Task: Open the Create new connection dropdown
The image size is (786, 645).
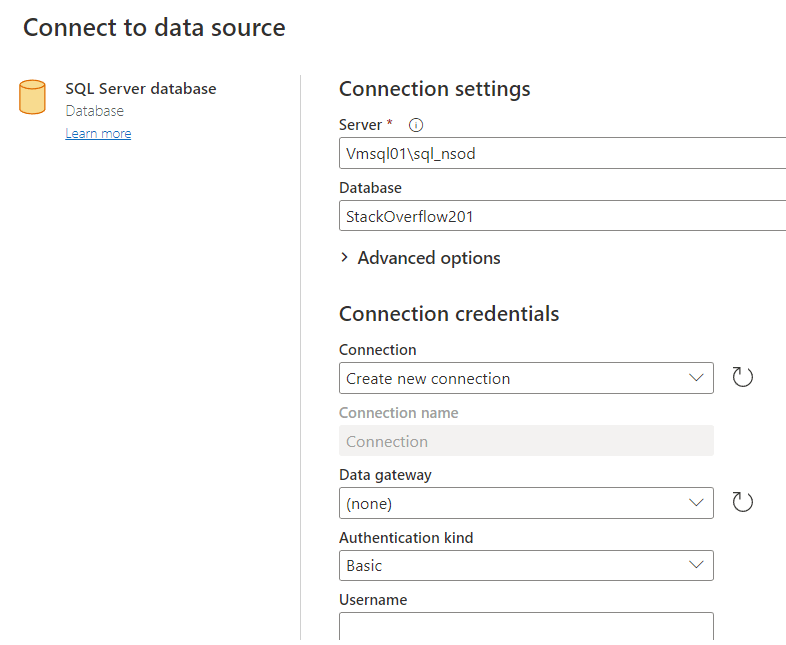Action: [526, 378]
